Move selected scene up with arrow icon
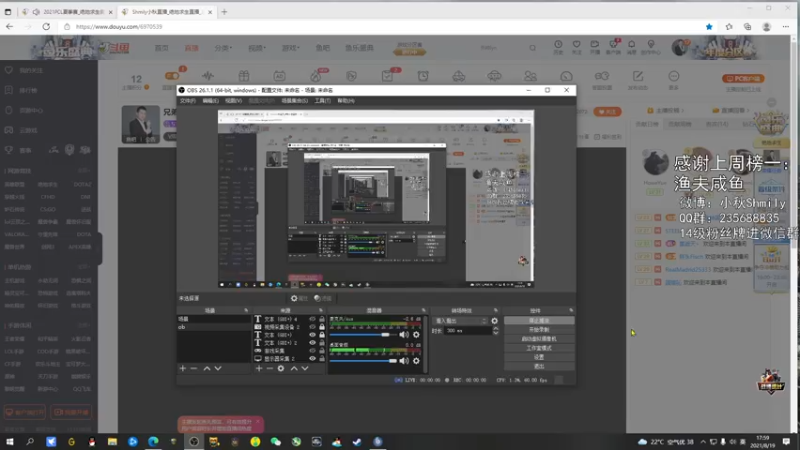This screenshot has height=450, width=800. point(207,368)
